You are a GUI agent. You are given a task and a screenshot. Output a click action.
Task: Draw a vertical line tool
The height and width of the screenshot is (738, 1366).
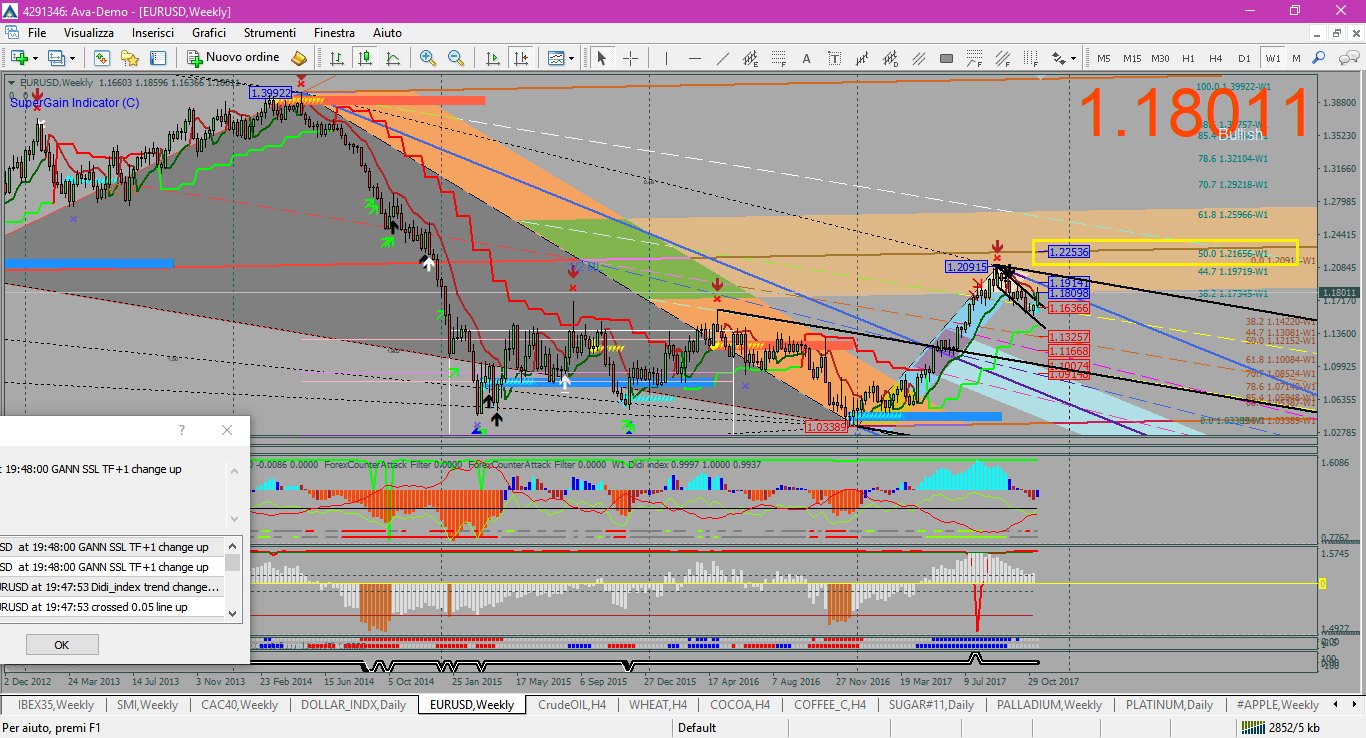665,58
